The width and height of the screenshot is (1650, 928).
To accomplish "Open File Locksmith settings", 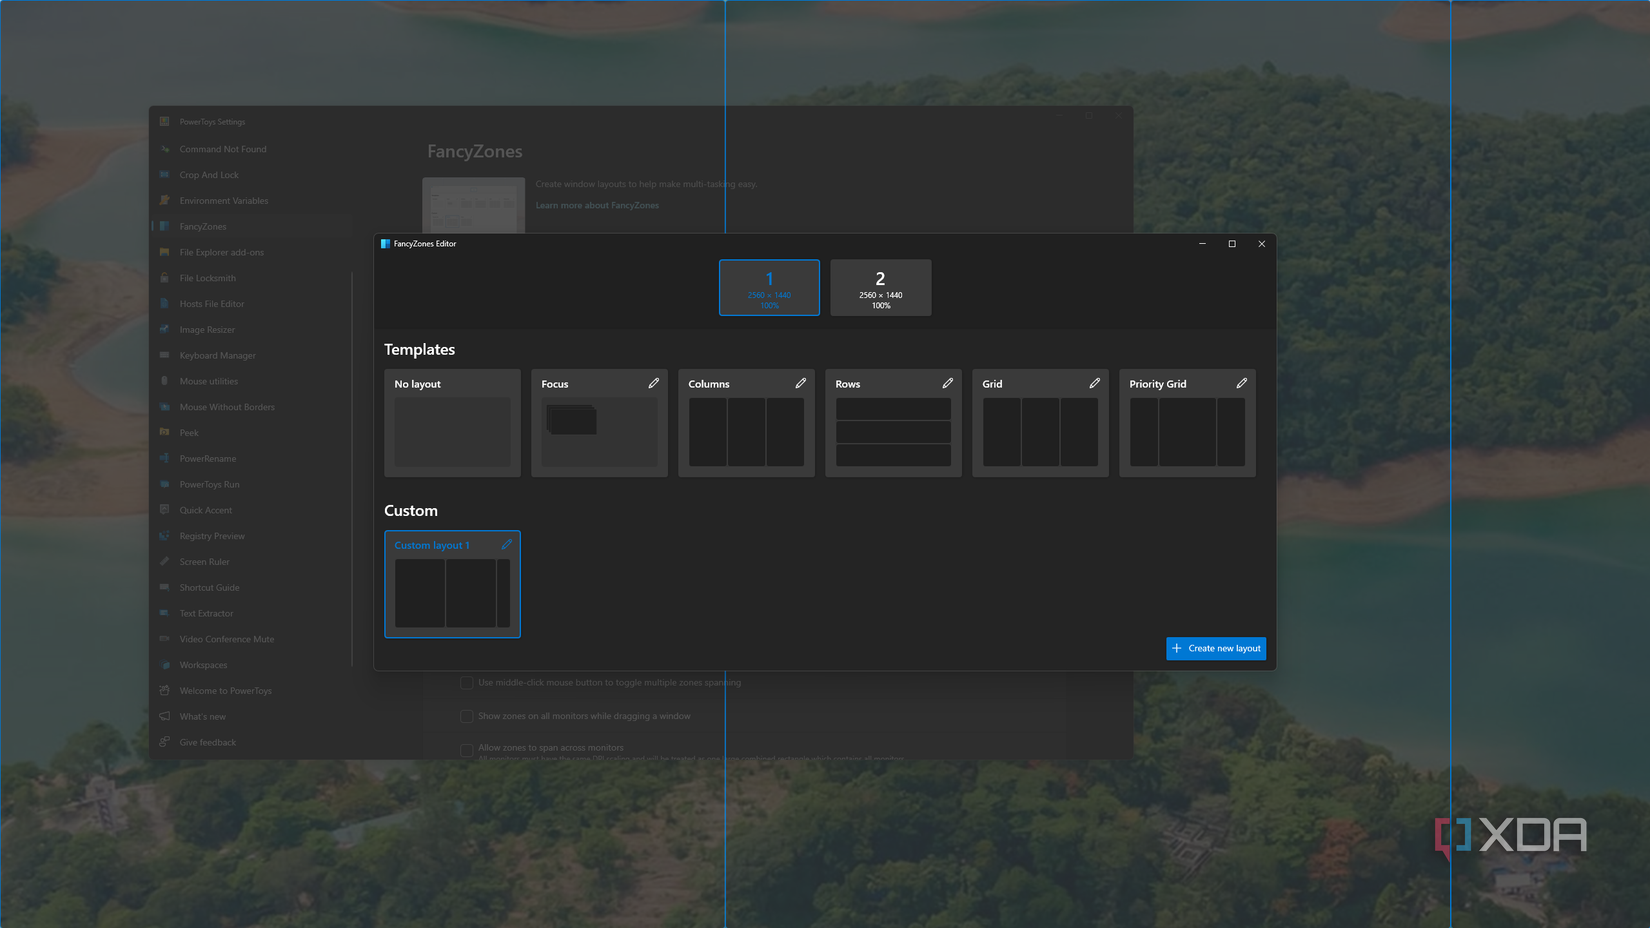I will click(x=207, y=277).
